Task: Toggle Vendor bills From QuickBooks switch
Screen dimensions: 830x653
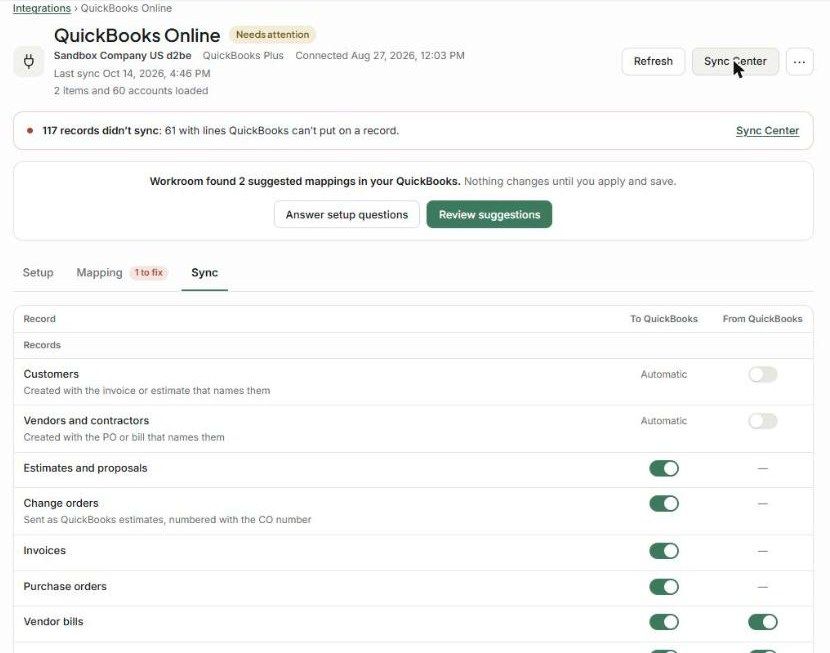Action: coord(762,622)
